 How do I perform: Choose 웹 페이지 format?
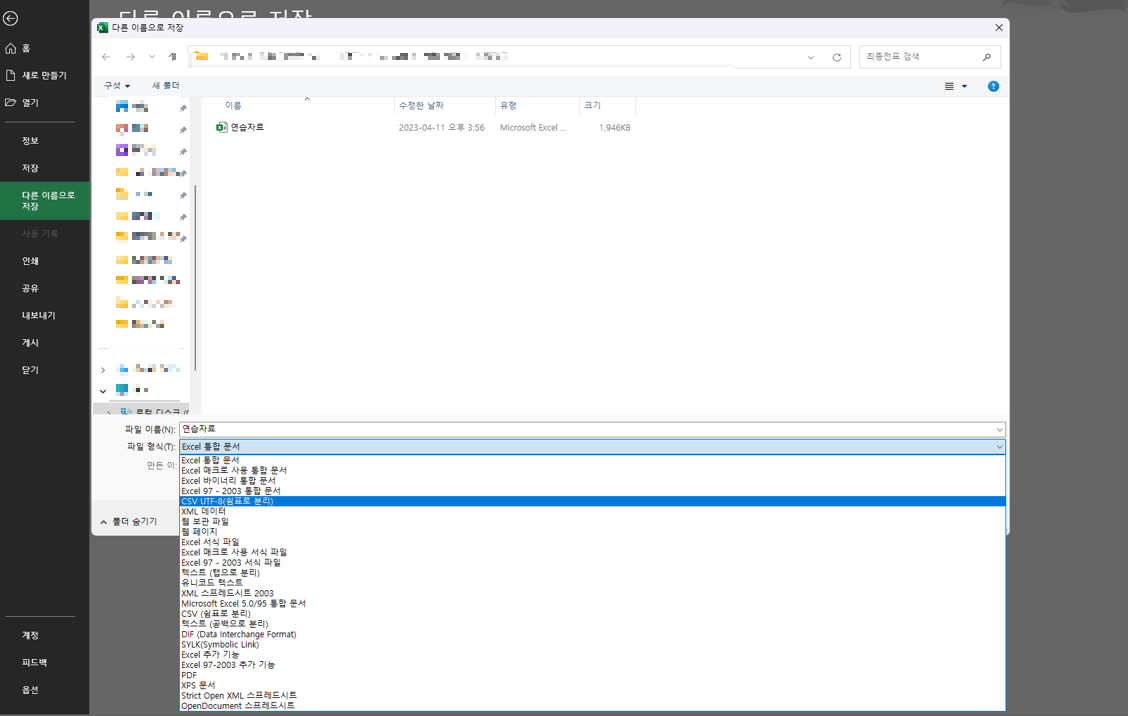[x=592, y=532]
